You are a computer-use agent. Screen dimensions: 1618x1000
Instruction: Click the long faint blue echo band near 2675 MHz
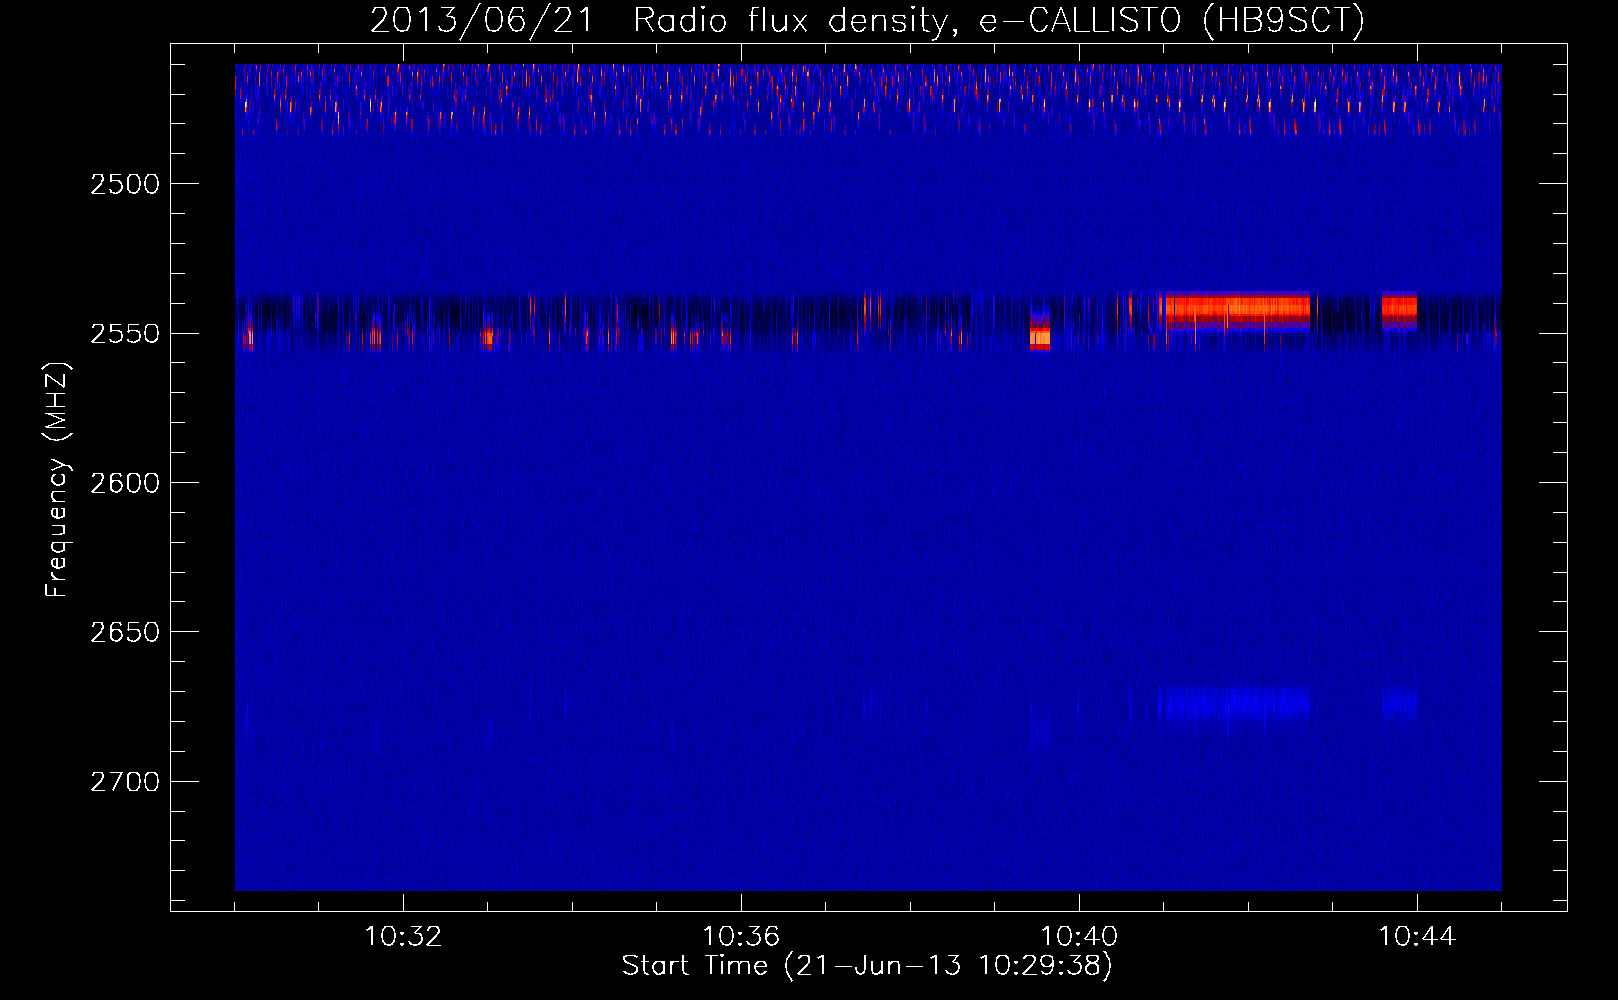click(x=1236, y=703)
